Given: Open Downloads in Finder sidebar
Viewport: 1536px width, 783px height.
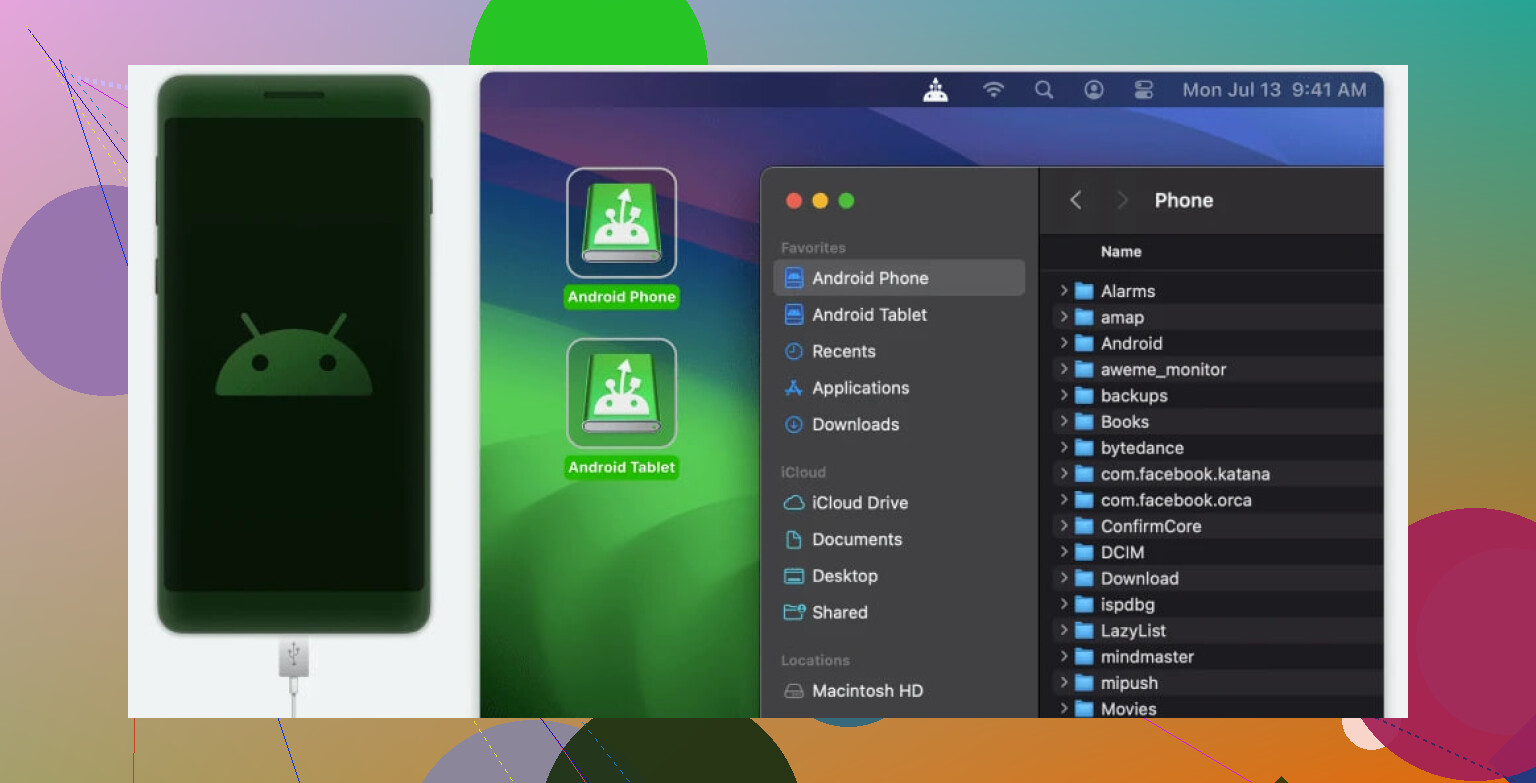Looking at the screenshot, I should [899, 424].
